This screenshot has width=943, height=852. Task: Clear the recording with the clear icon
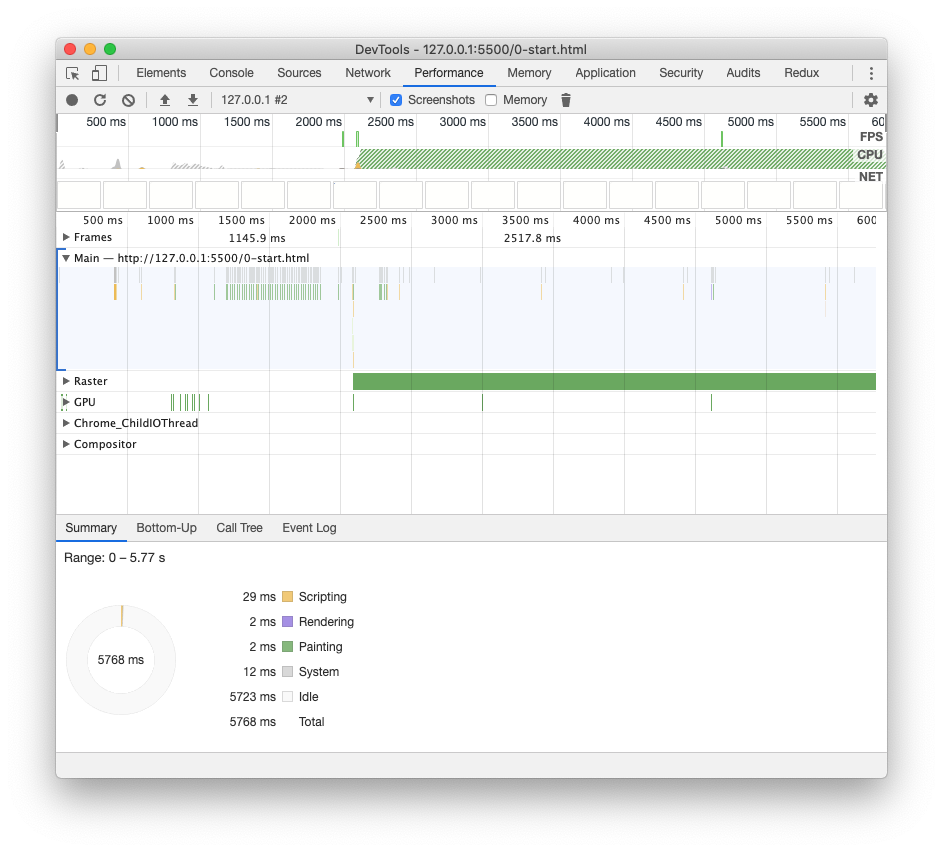(x=128, y=100)
